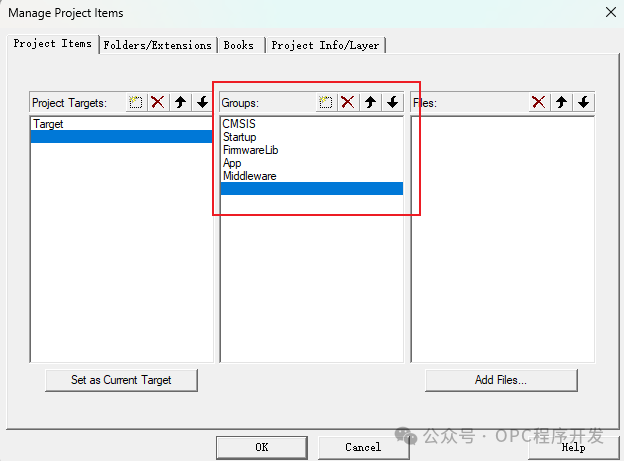Open Folders/Extensions tab
This screenshot has height=461, width=624.
tap(158, 45)
